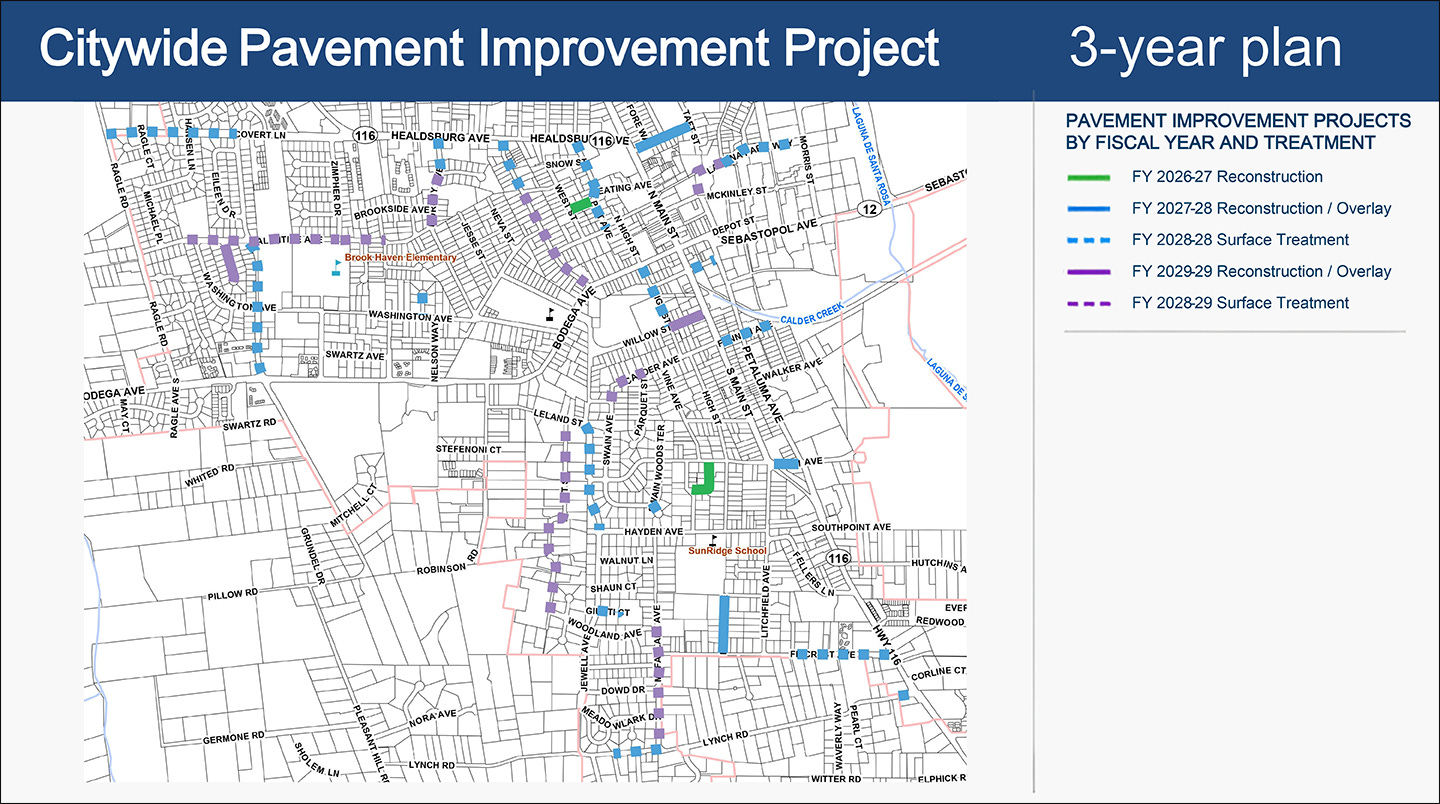Click the FY 2027-28 Reconstruction / Overlay label
Image resolution: width=1440 pixels, height=804 pixels.
[x=1261, y=209]
